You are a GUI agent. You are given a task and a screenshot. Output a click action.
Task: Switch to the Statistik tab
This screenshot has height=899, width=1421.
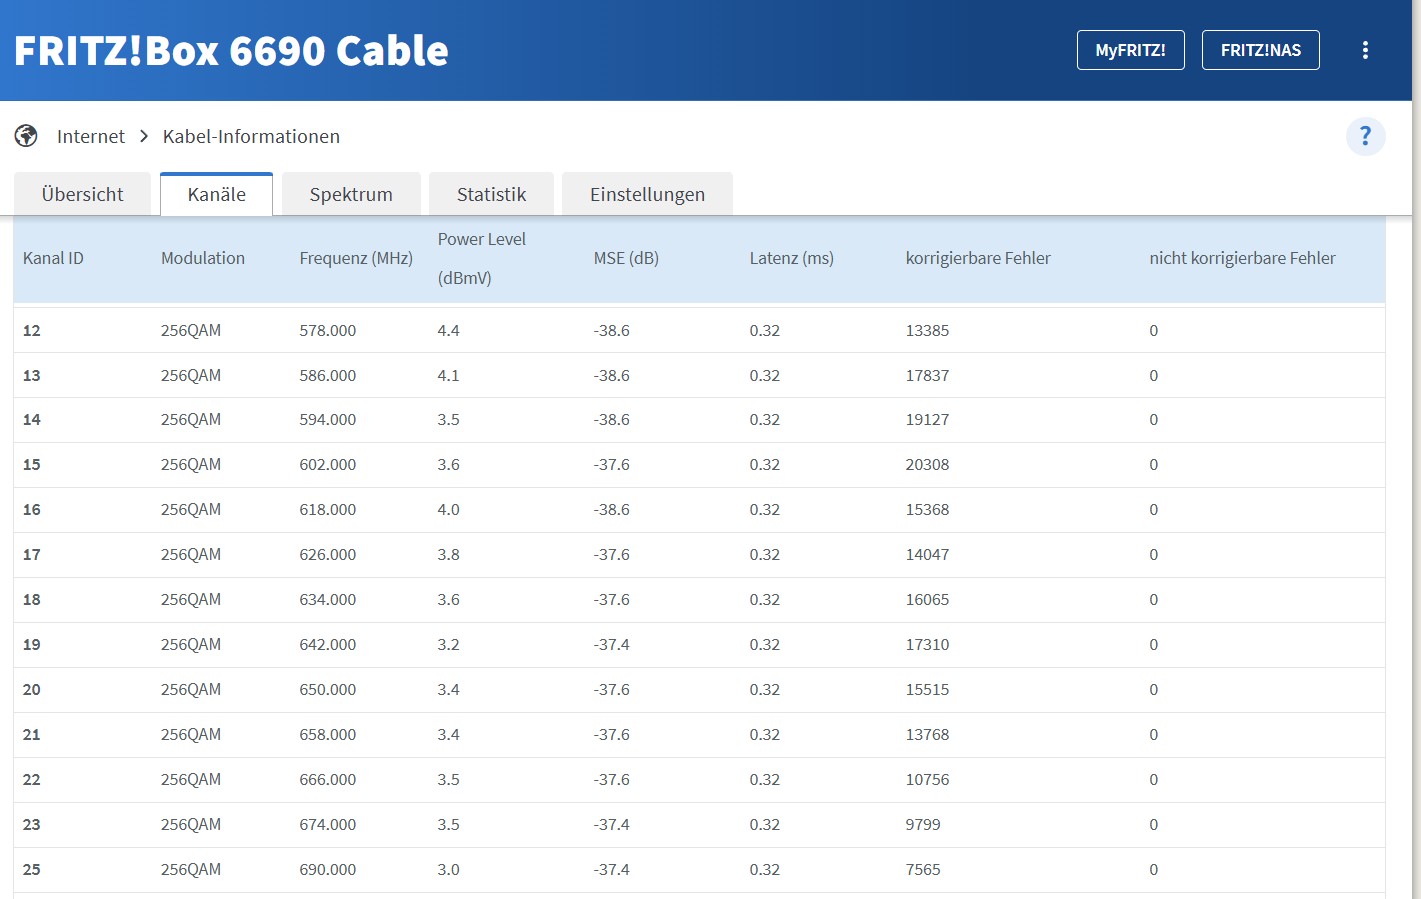pos(491,194)
